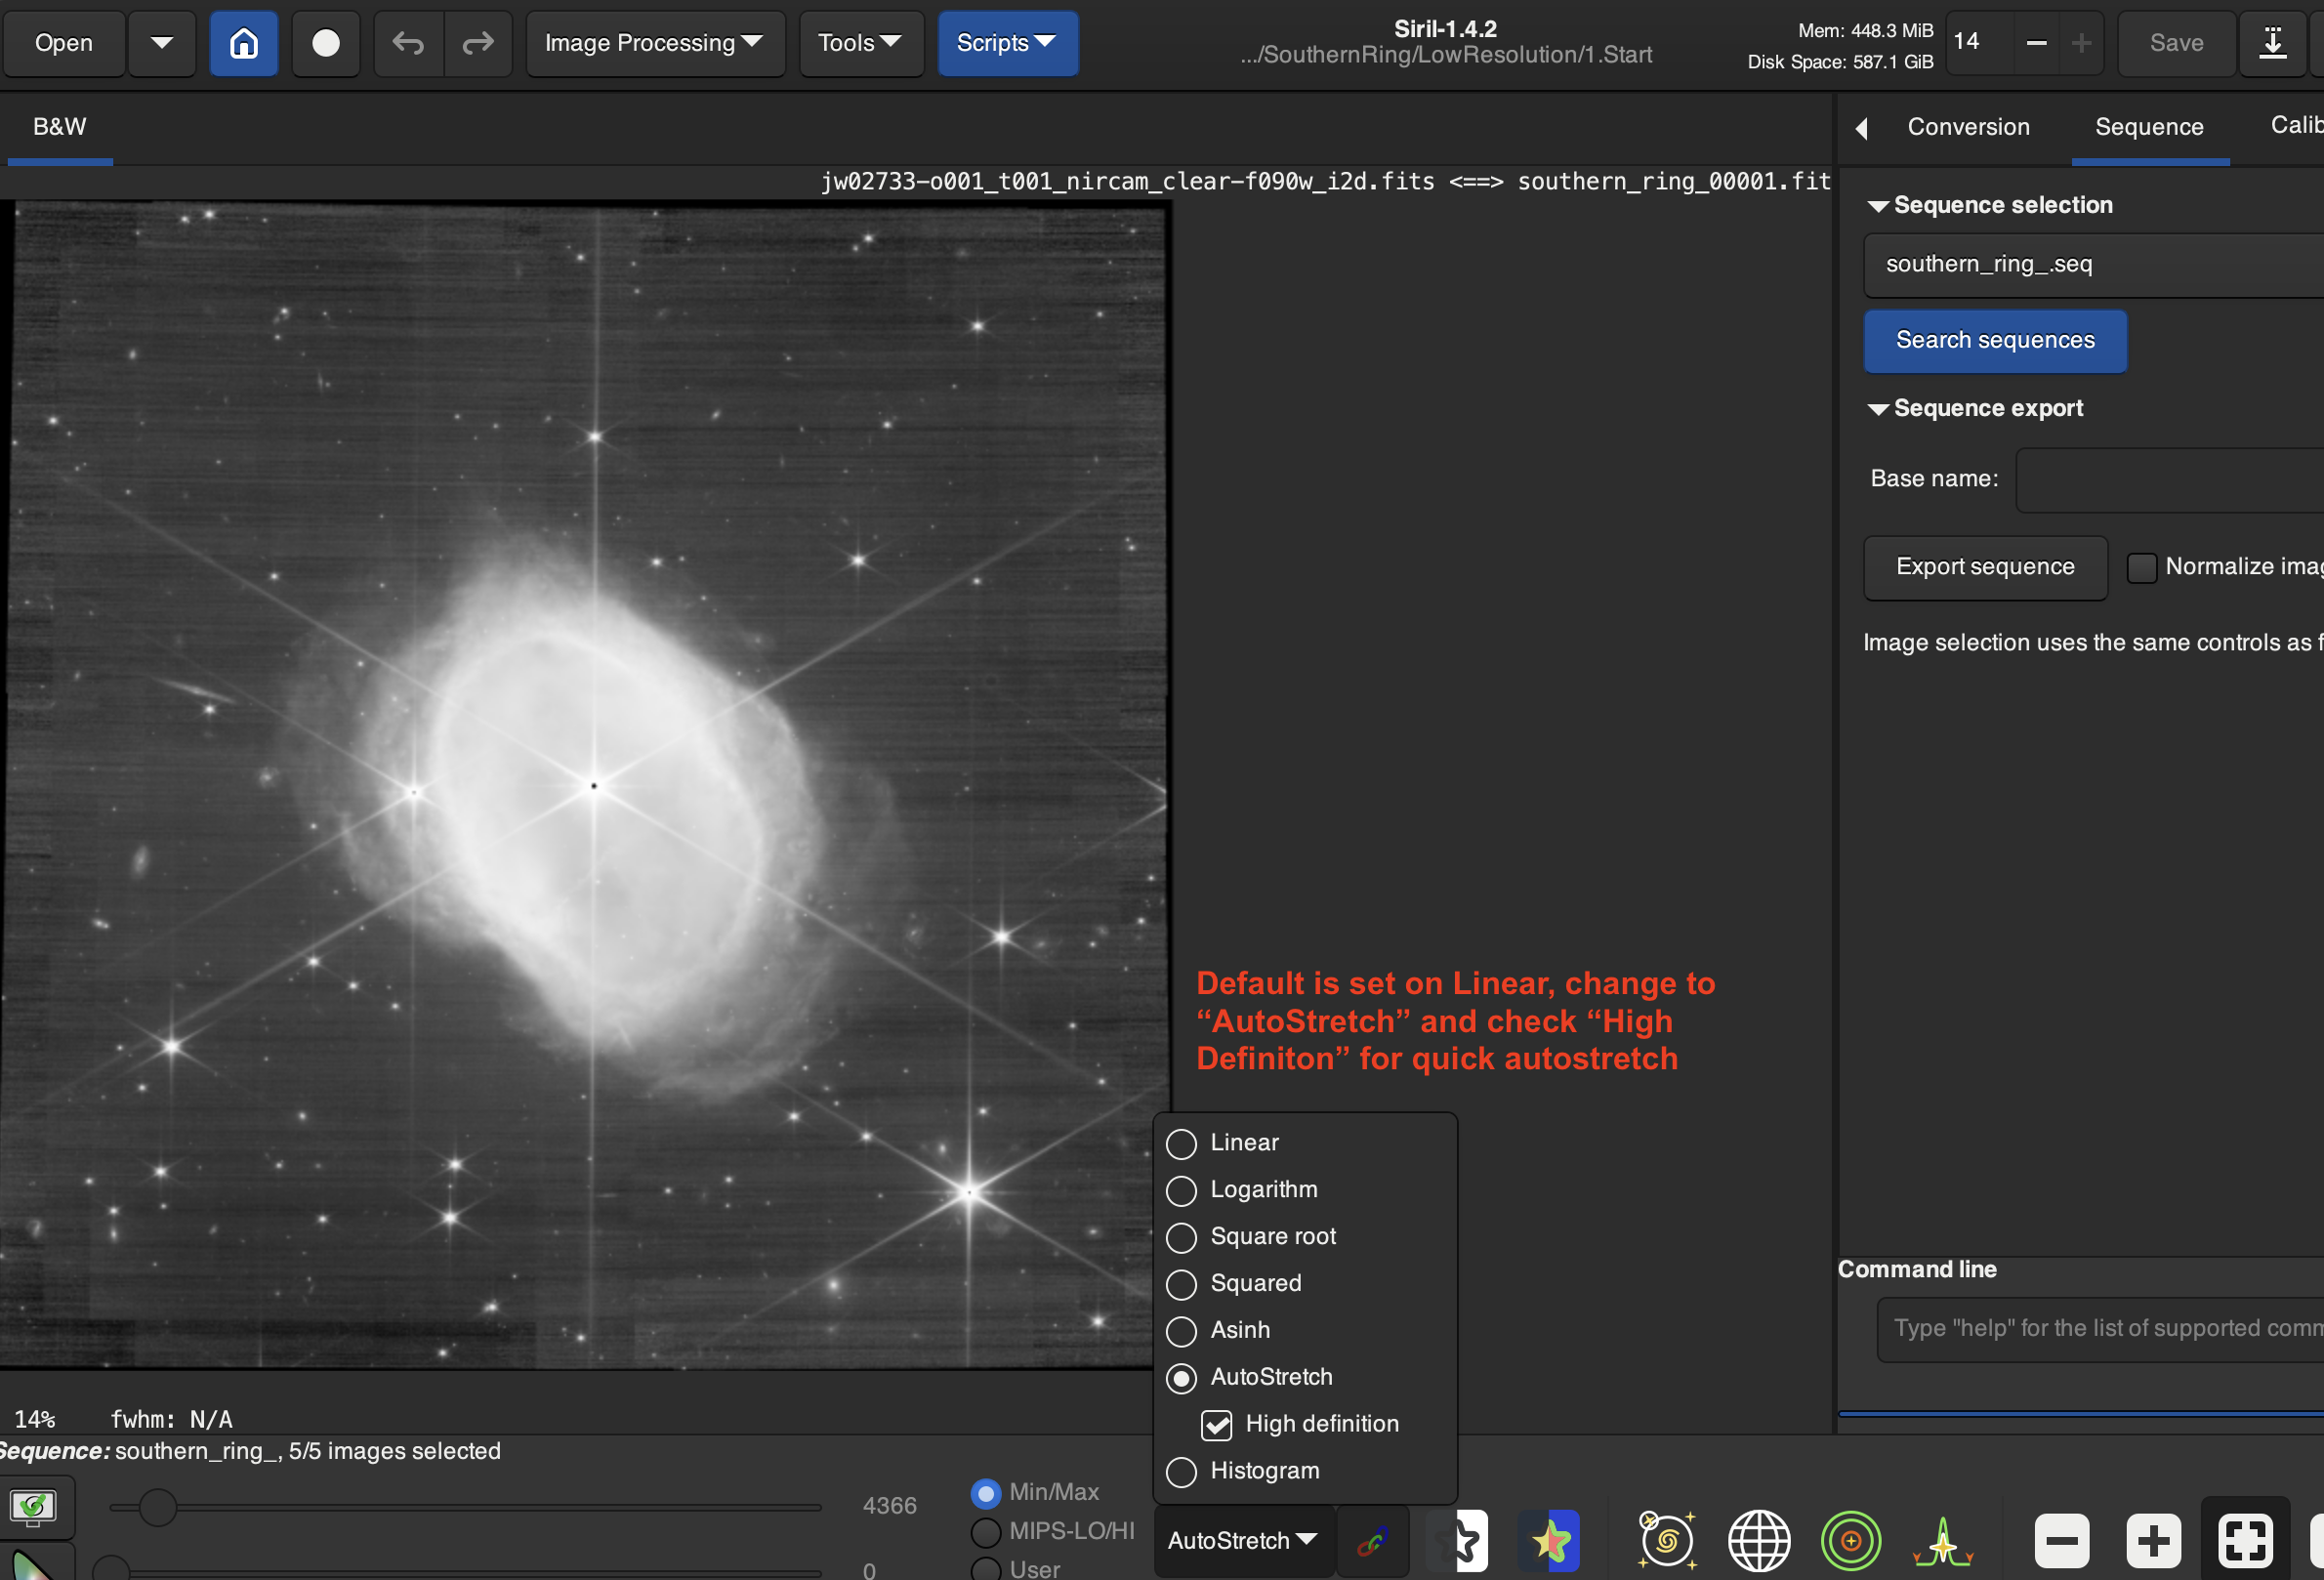
Task: Enable the Normalize images checkbox
Action: click(2140, 567)
